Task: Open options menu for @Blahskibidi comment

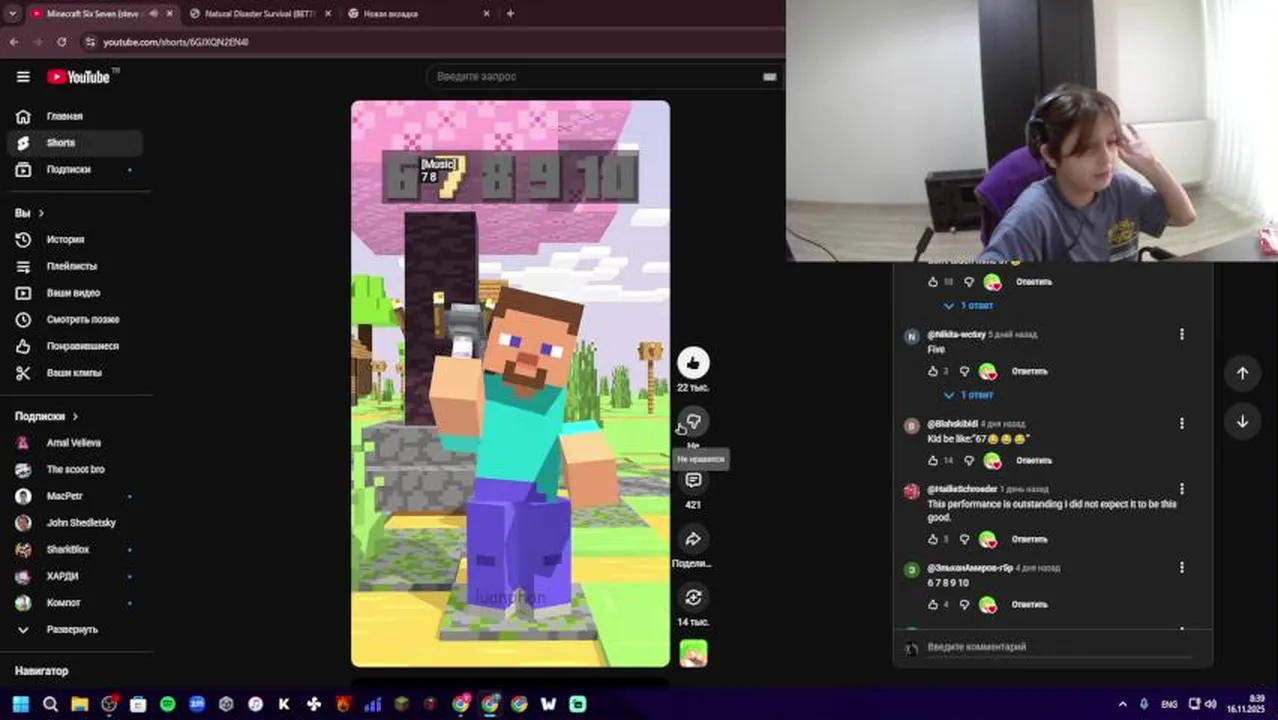Action: pyautogui.click(x=1181, y=424)
